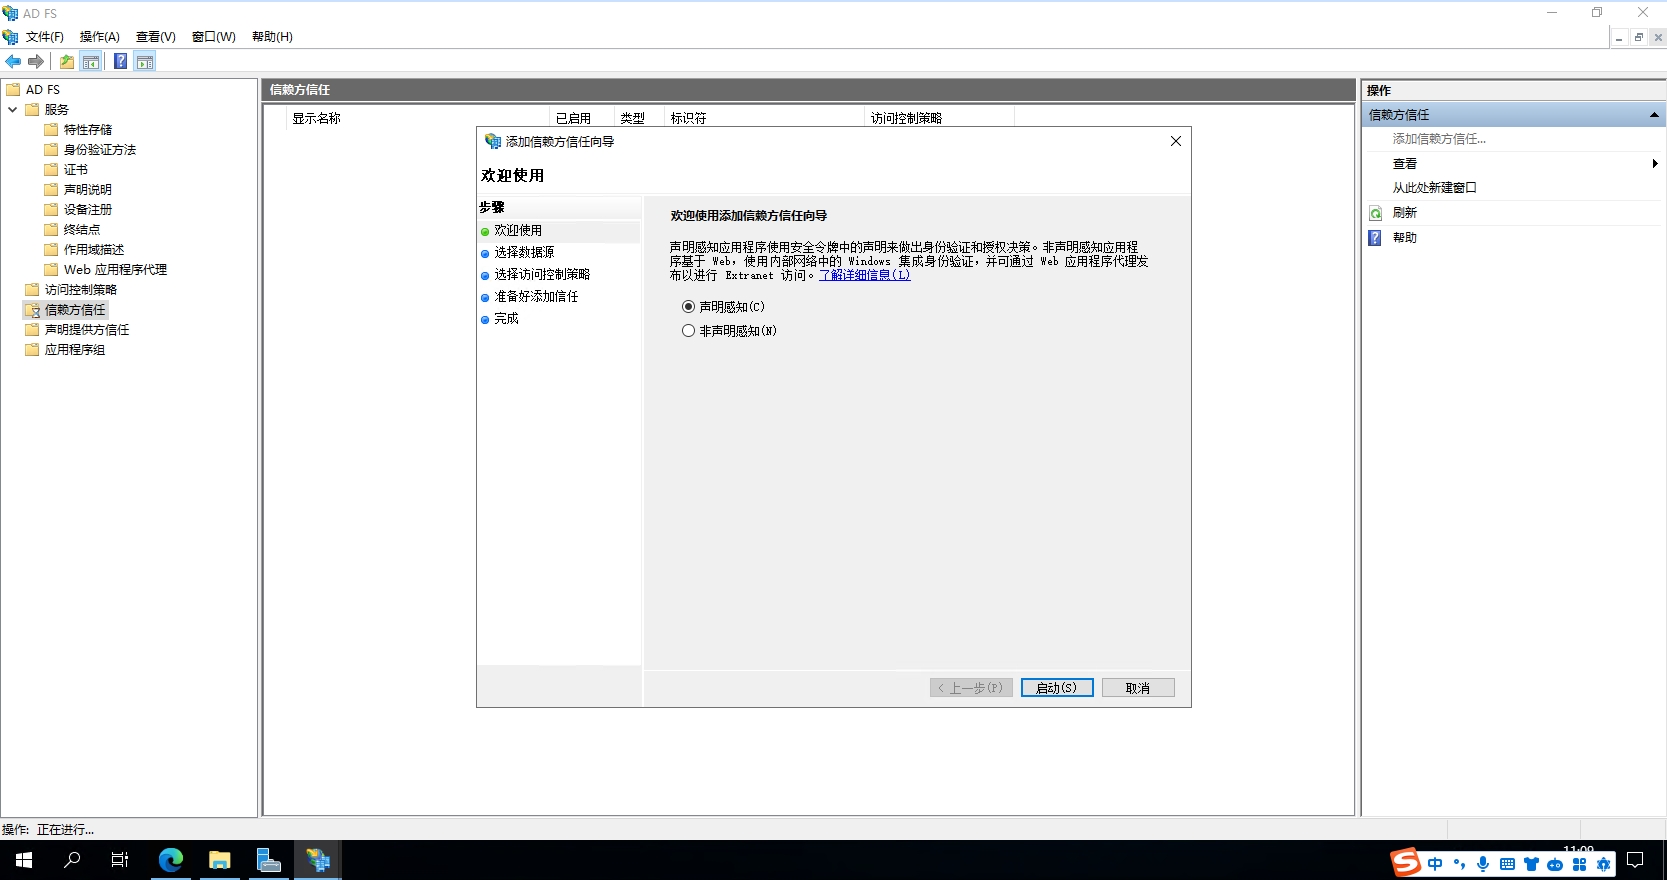Viewport: 1667px width, 880px height.
Task: Click the 取消 button in wizard
Action: click(x=1137, y=688)
